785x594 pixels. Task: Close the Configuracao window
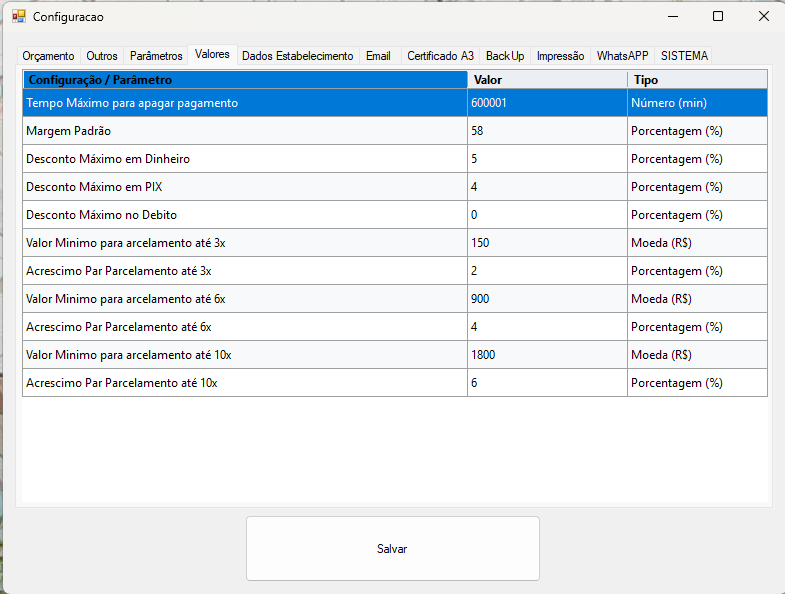click(763, 17)
